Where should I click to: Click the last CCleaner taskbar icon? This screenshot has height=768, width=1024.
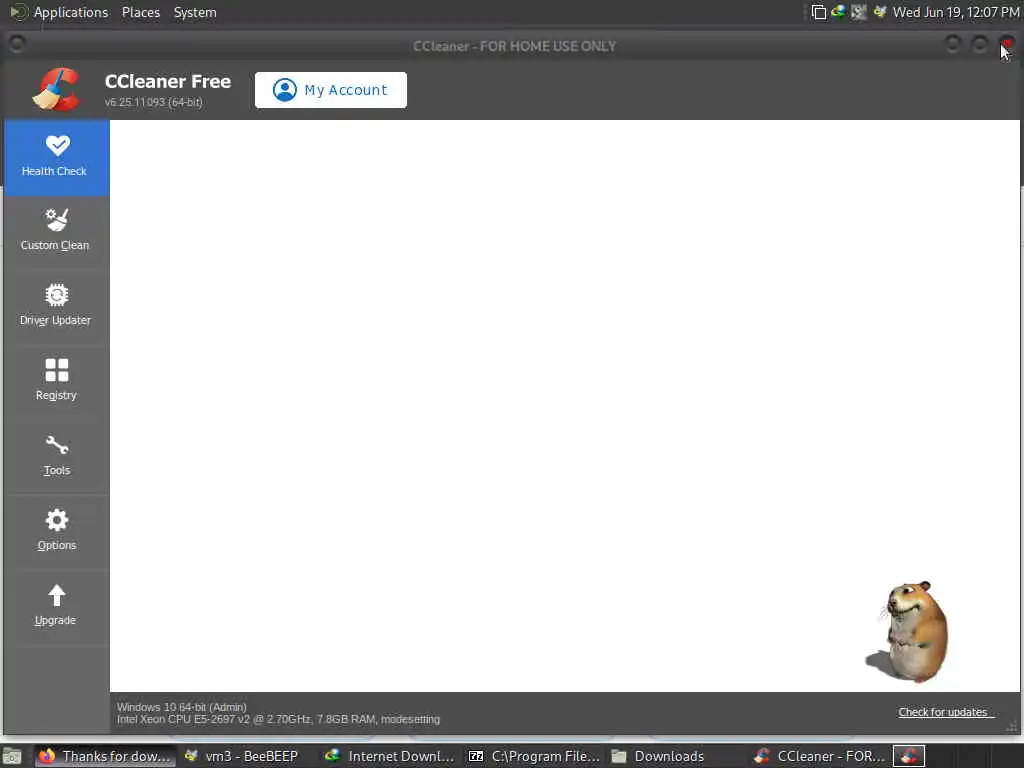pos(909,756)
